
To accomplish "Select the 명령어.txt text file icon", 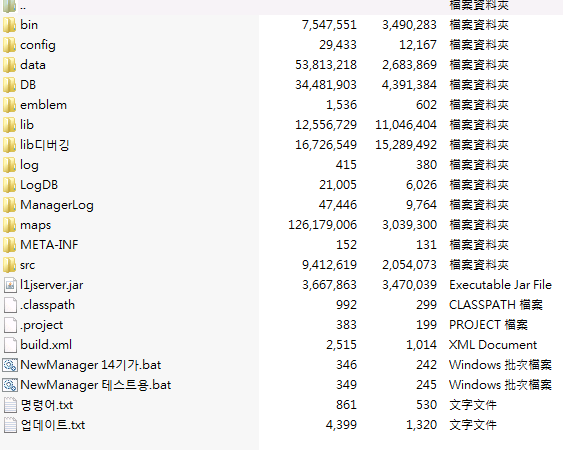I will [x=10, y=405].
